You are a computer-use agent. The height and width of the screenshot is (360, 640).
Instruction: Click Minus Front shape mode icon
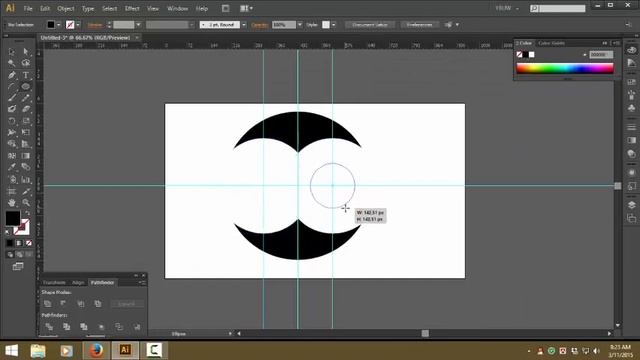(x=63, y=304)
